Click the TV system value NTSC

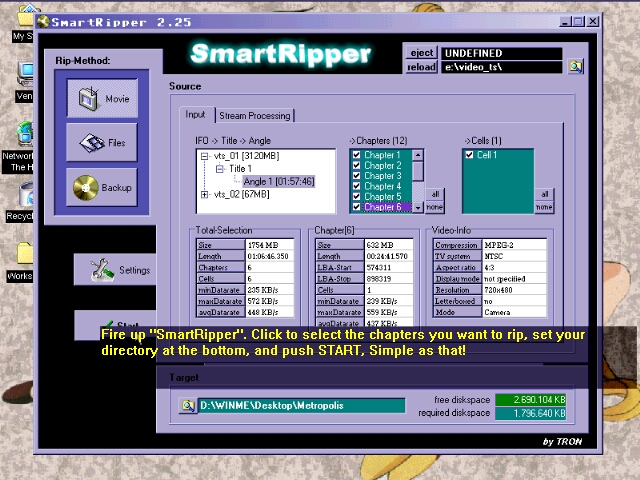(x=514, y=256)
